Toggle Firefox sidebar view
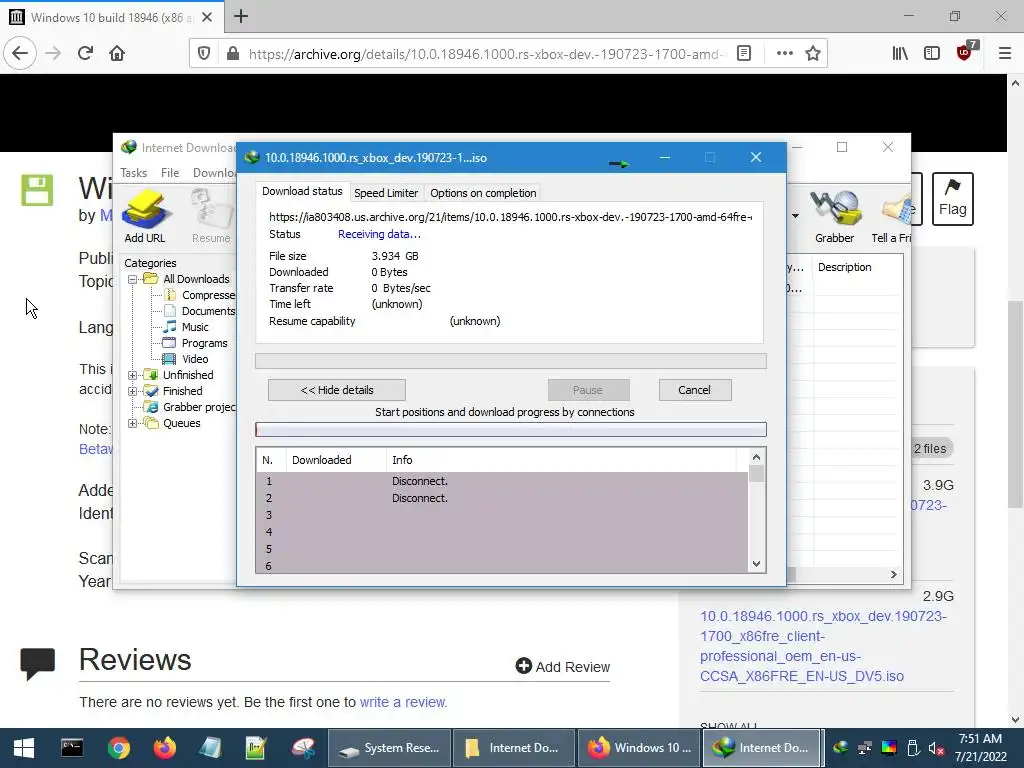Screen dimensions: 1024x768 pos(932,54)
